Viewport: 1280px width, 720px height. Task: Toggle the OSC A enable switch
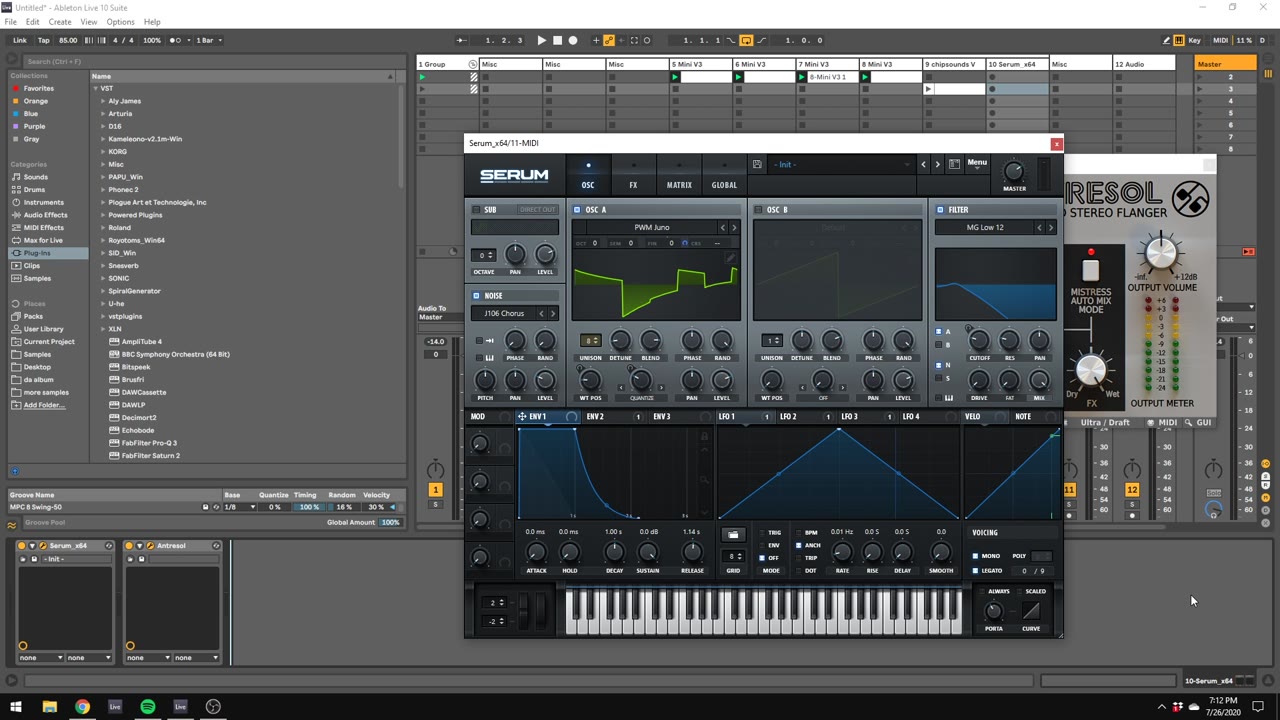pyautogui.click(x=577, y=209)
